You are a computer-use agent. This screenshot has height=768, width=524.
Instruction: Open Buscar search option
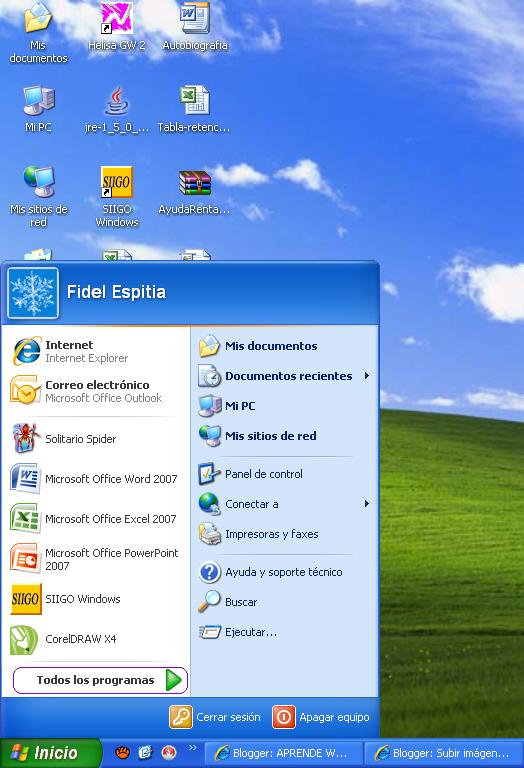[x=284, y=601]
